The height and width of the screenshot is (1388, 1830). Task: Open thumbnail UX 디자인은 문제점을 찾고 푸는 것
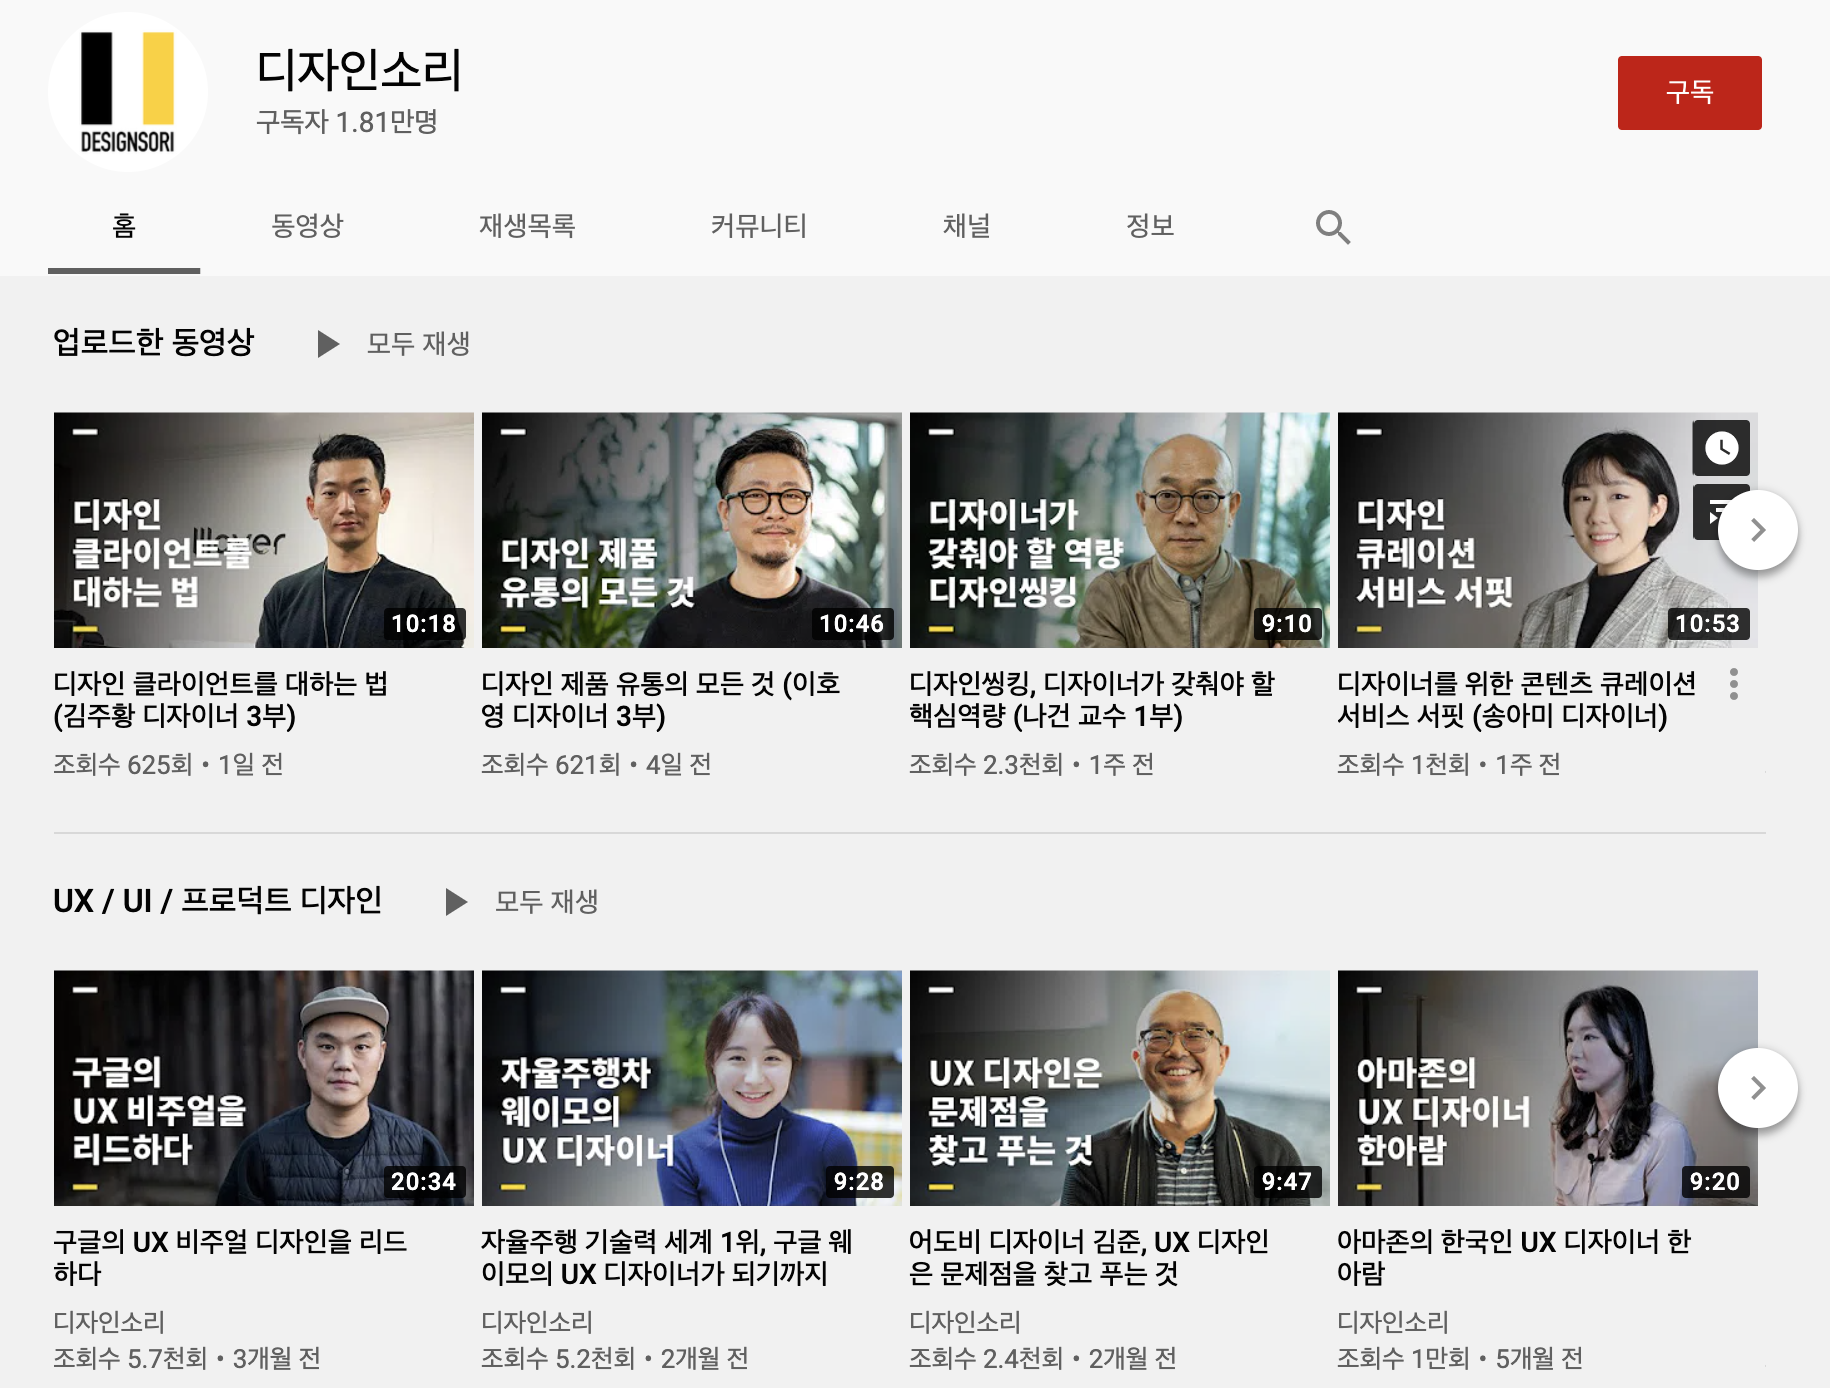pos(1120,1088)
